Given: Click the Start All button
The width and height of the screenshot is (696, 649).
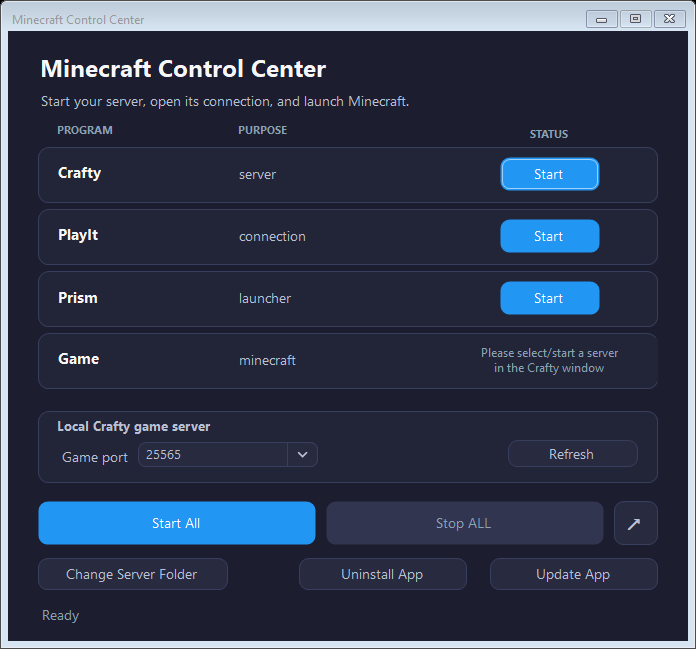Looking at the screenshot, I should pos(177,523).
